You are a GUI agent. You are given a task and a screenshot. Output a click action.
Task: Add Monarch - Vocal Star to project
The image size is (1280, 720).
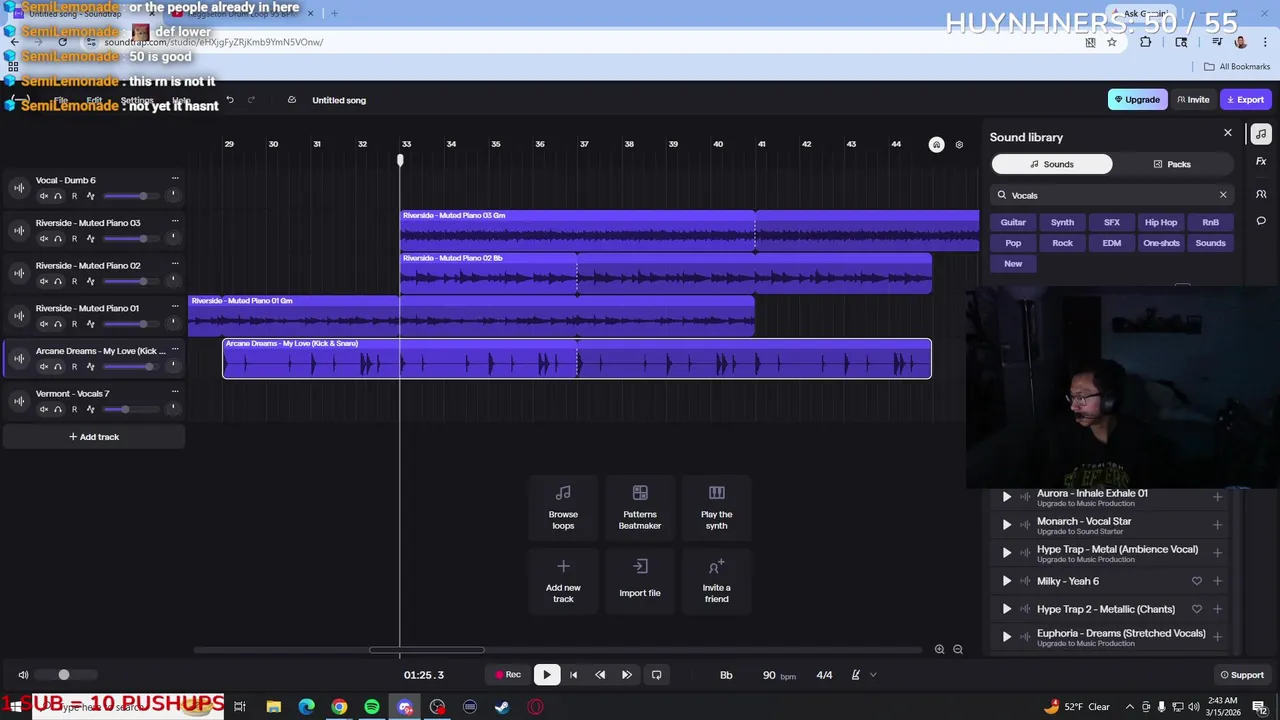(1217, 524)
